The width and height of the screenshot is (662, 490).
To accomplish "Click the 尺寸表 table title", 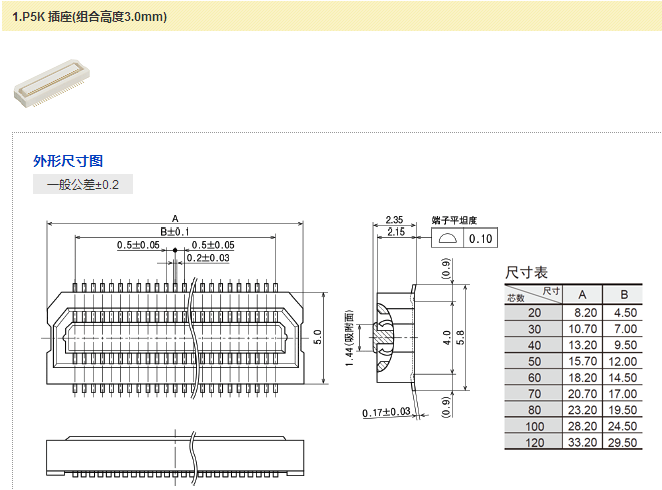I will pos(527,272).
